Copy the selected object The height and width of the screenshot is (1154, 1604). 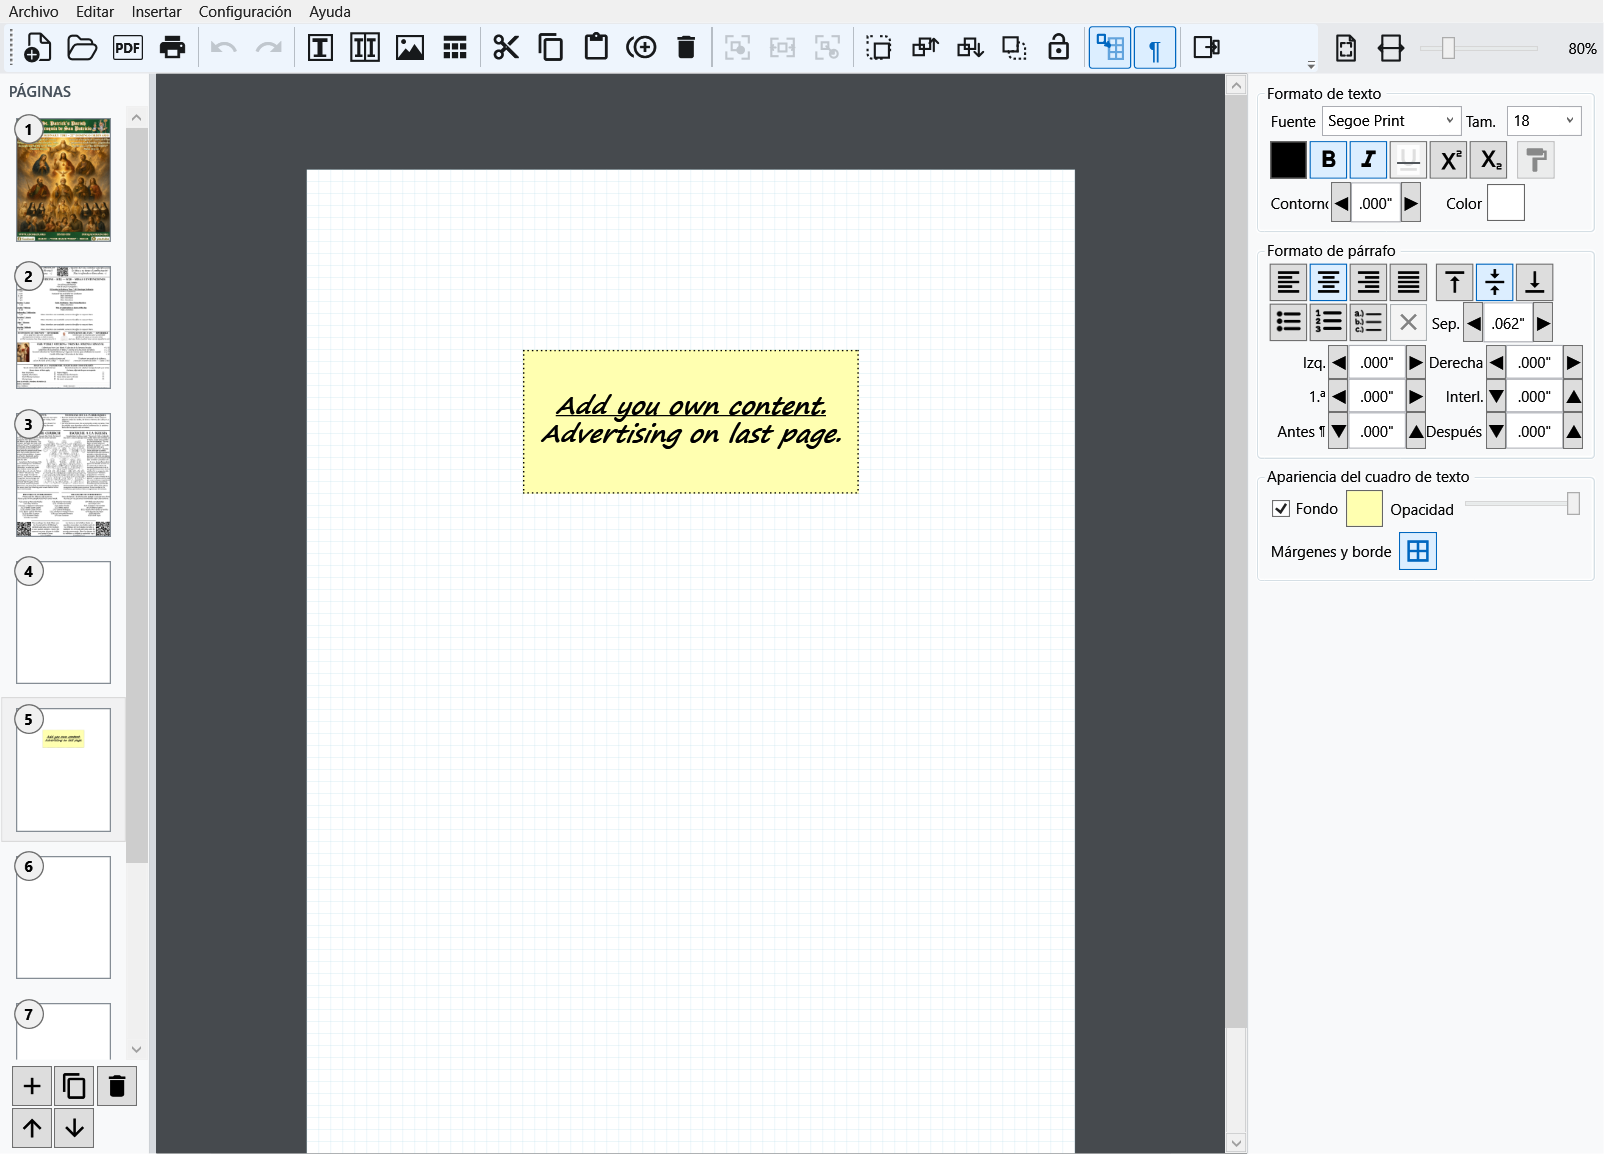[x=551, y=47]
